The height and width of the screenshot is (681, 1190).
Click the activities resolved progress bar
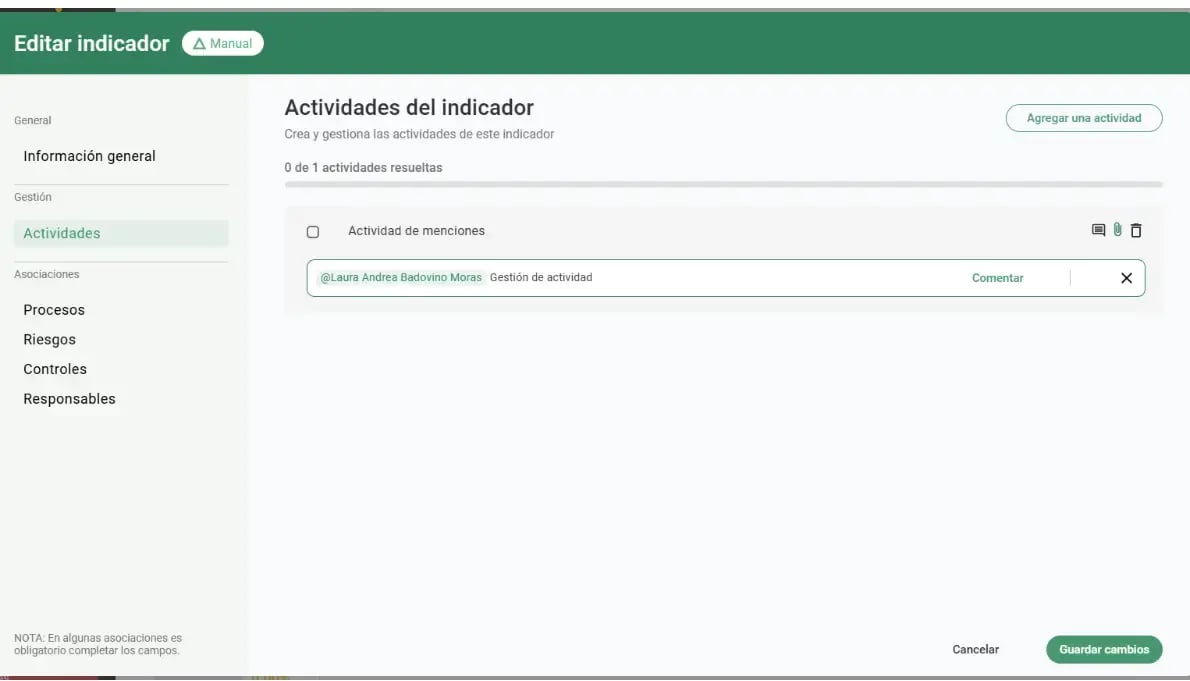coord(723,185)
